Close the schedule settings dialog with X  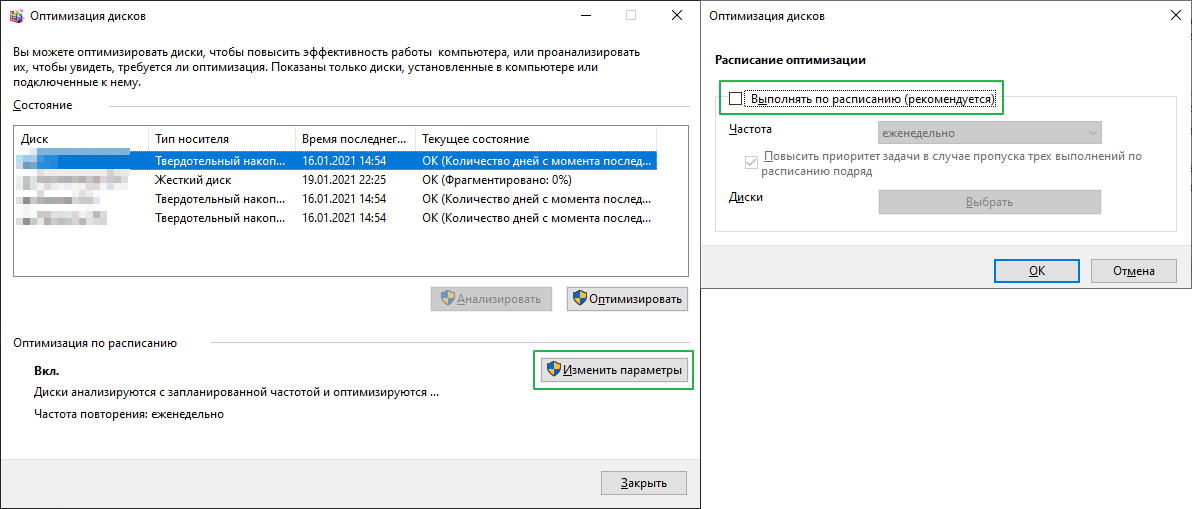1173,15
